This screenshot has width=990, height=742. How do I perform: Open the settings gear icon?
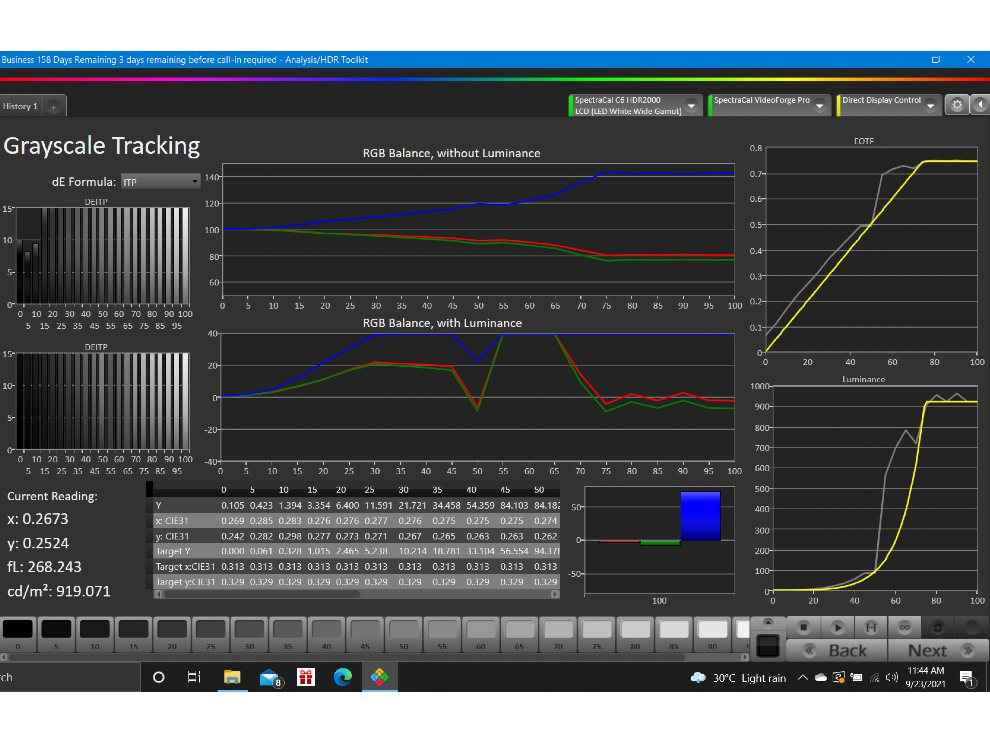957,105
